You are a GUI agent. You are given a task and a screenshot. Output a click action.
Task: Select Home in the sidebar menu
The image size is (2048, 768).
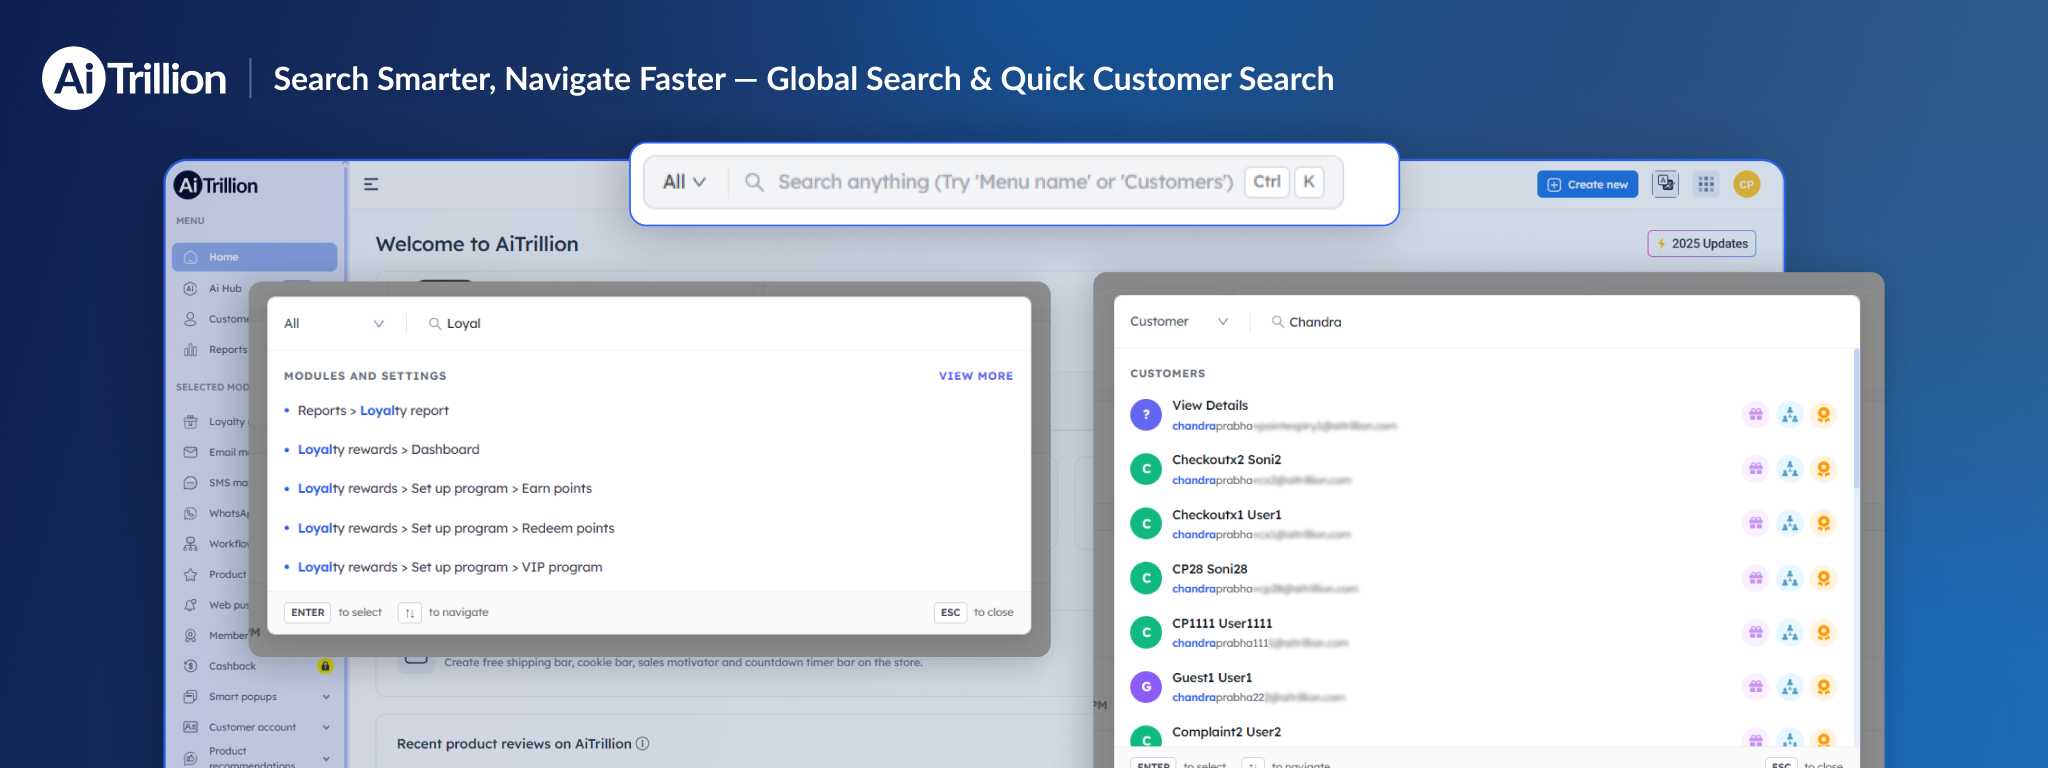pos(254,257)
